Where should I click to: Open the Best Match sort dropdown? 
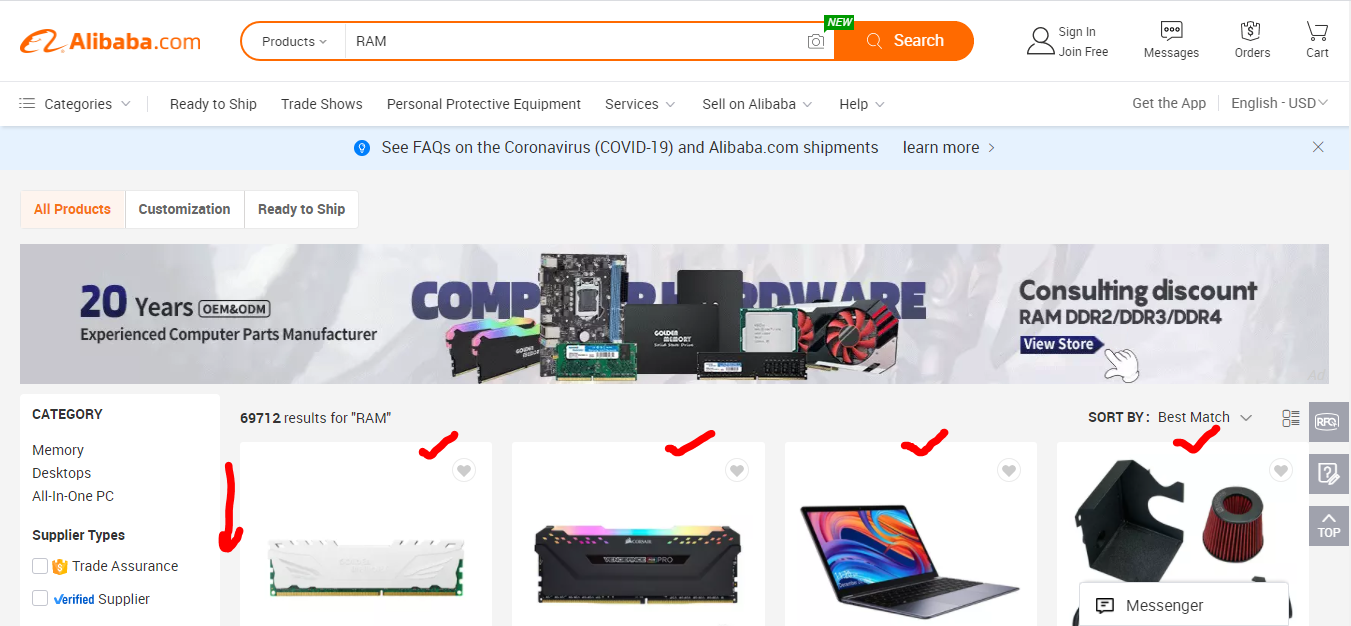[x=1205, y=417]
